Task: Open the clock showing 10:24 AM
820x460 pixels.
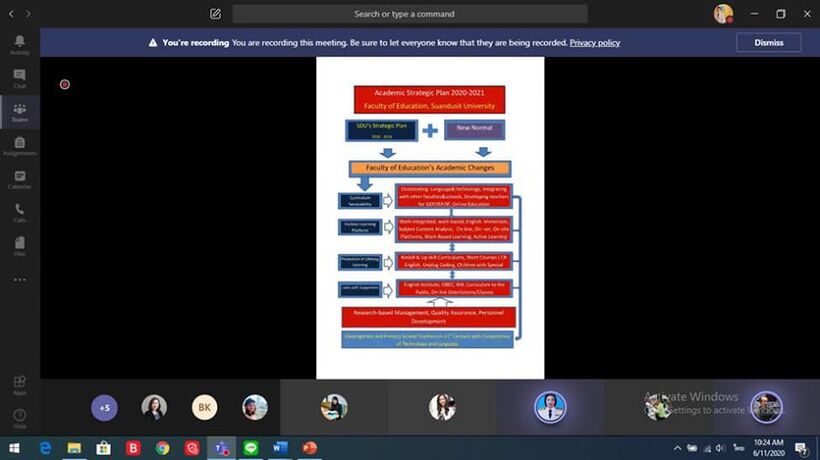Action: coord(768,448)
